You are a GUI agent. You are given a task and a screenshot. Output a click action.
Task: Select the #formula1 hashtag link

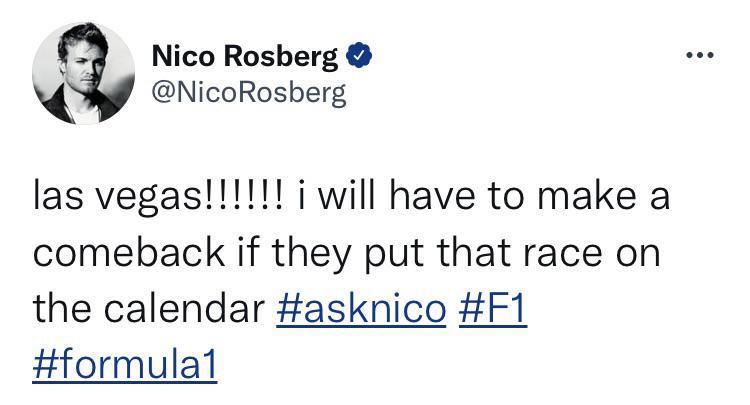125,365
